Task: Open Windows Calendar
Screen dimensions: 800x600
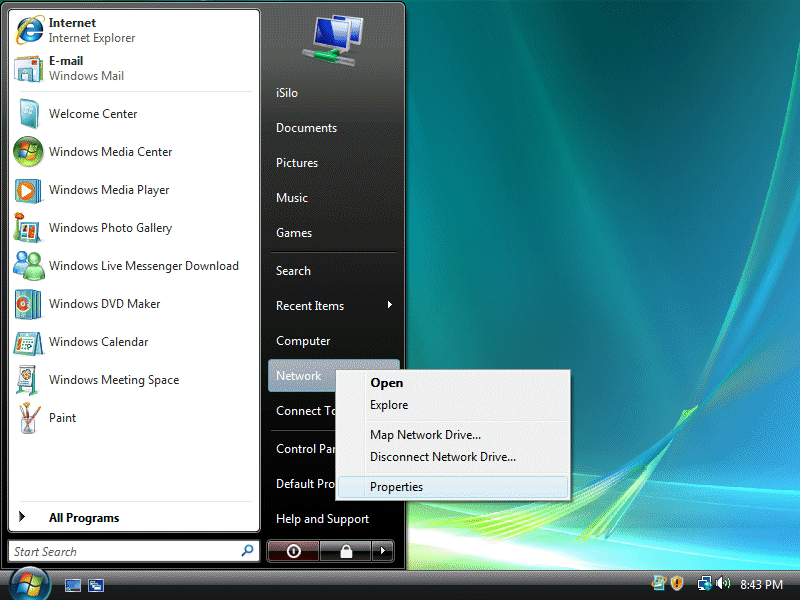Action: tap(98, 342)
